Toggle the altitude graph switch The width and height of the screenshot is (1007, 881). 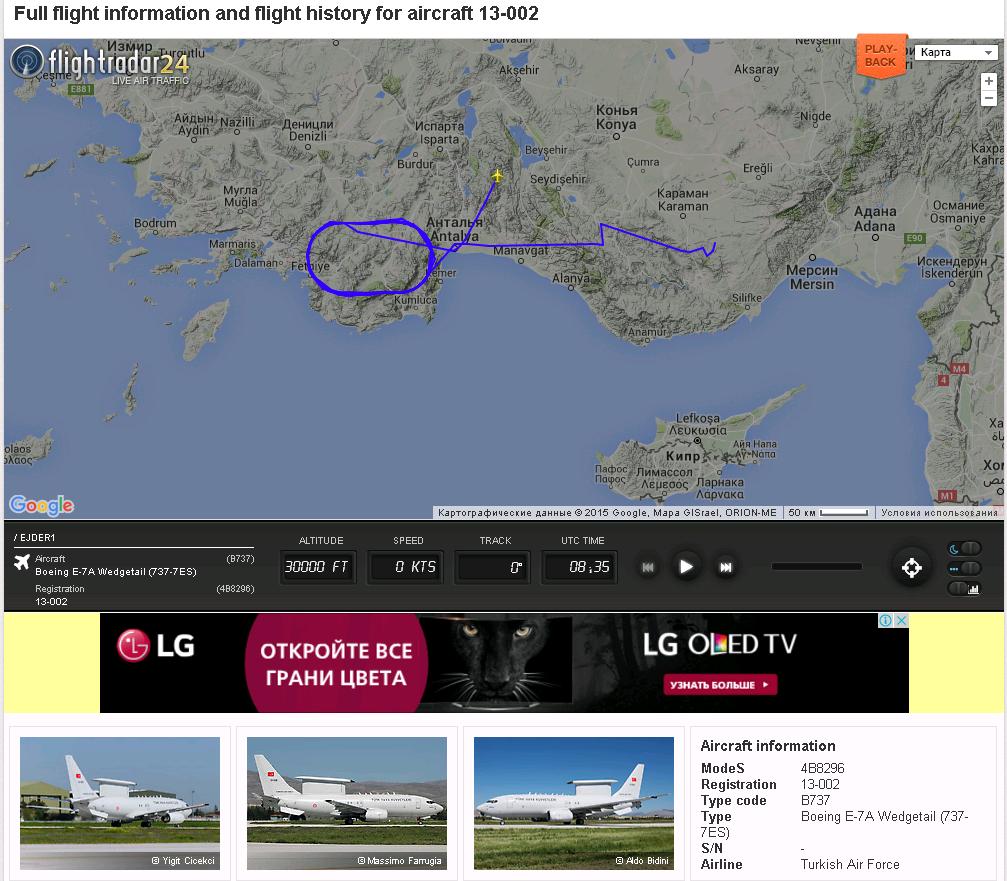[x=965, y=588]
